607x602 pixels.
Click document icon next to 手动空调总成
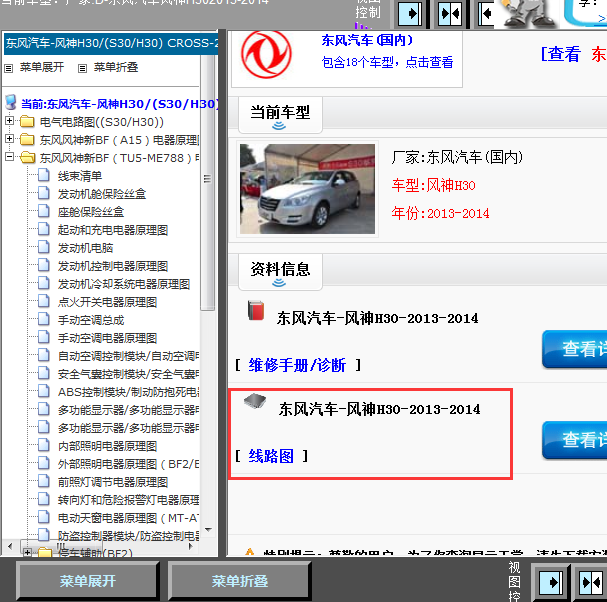coord(44,319)
